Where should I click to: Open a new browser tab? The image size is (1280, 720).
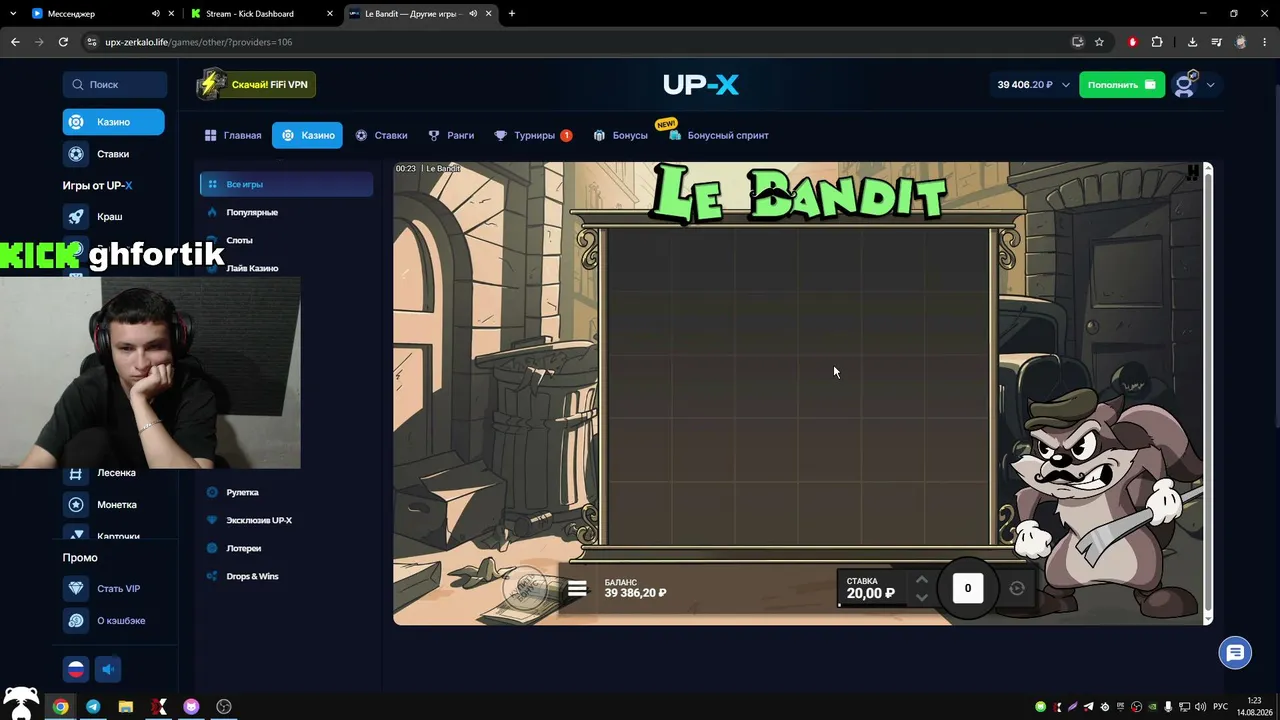[x=512, y=14]
